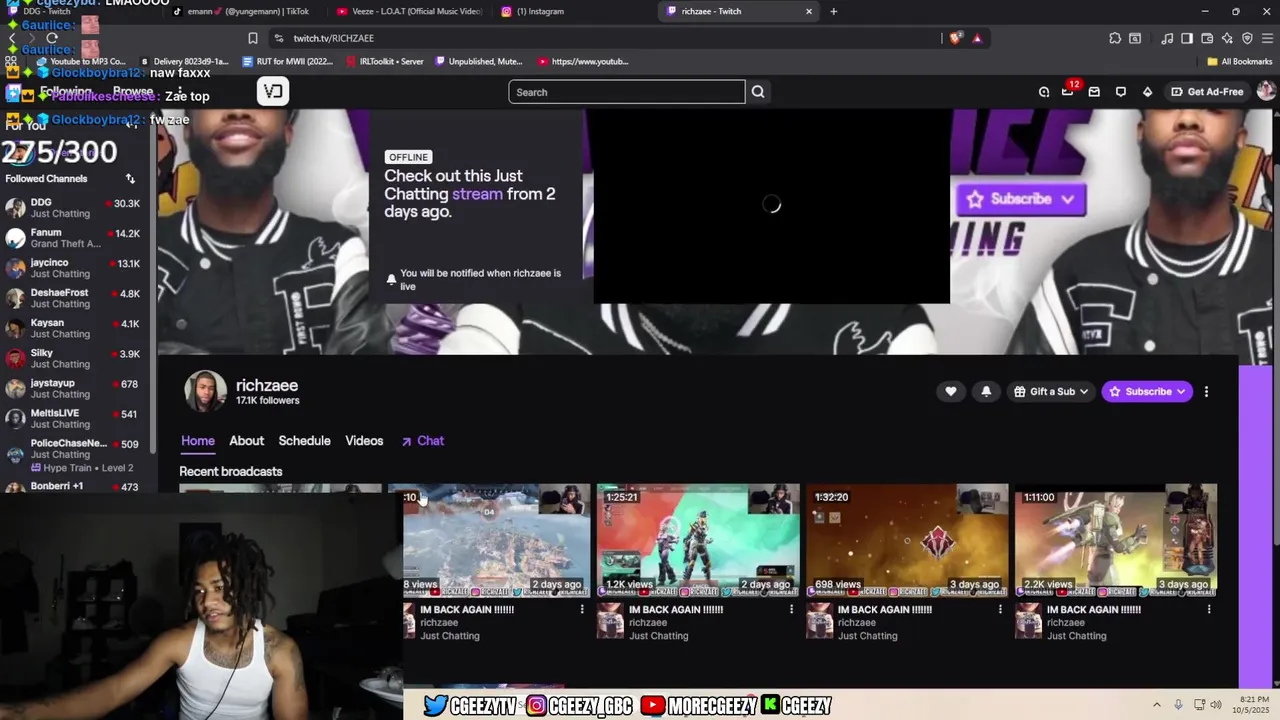Expand the purple Subscribe dropdown next to Gift a Sub
The width and height of the screenshot is (1280, 720).
[1148, 392]
